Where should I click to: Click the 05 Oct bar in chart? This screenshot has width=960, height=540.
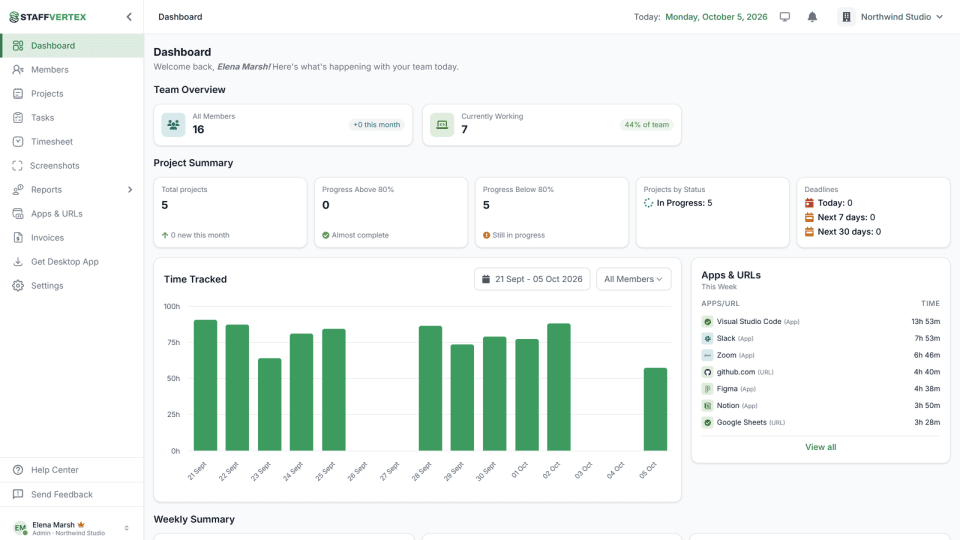[x=655, y=410]
